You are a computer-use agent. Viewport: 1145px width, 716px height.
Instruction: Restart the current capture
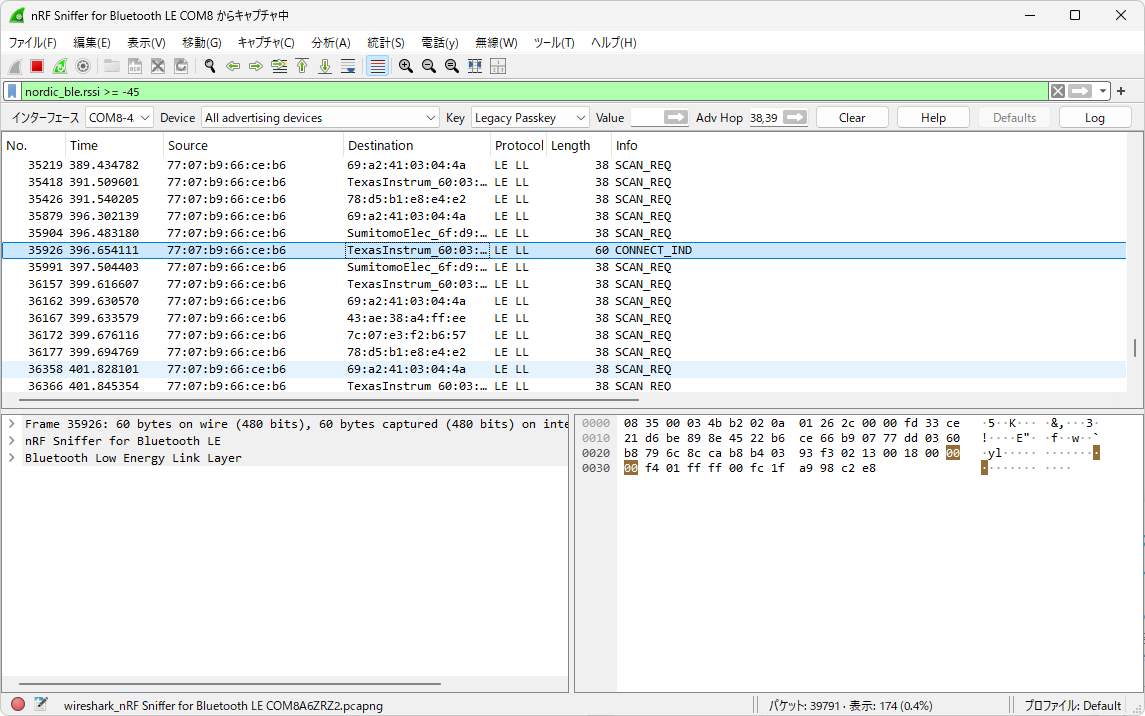[x=60, y=66]
